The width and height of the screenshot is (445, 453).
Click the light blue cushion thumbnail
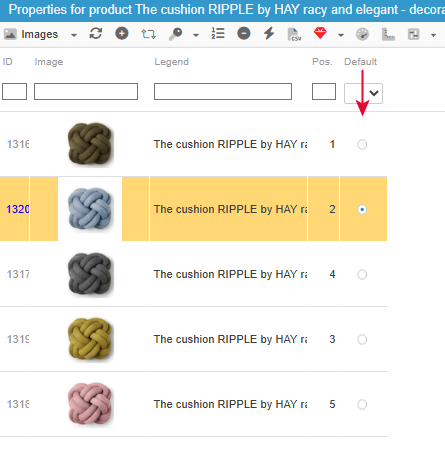[x=90, y=209]
